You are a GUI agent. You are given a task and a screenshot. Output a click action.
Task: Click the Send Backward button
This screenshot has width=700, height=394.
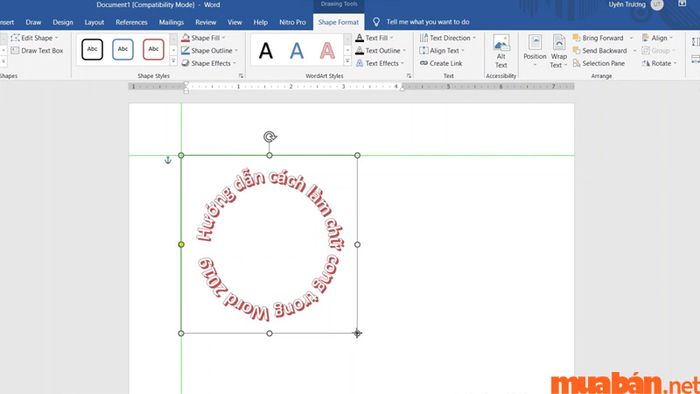point(600,50)
